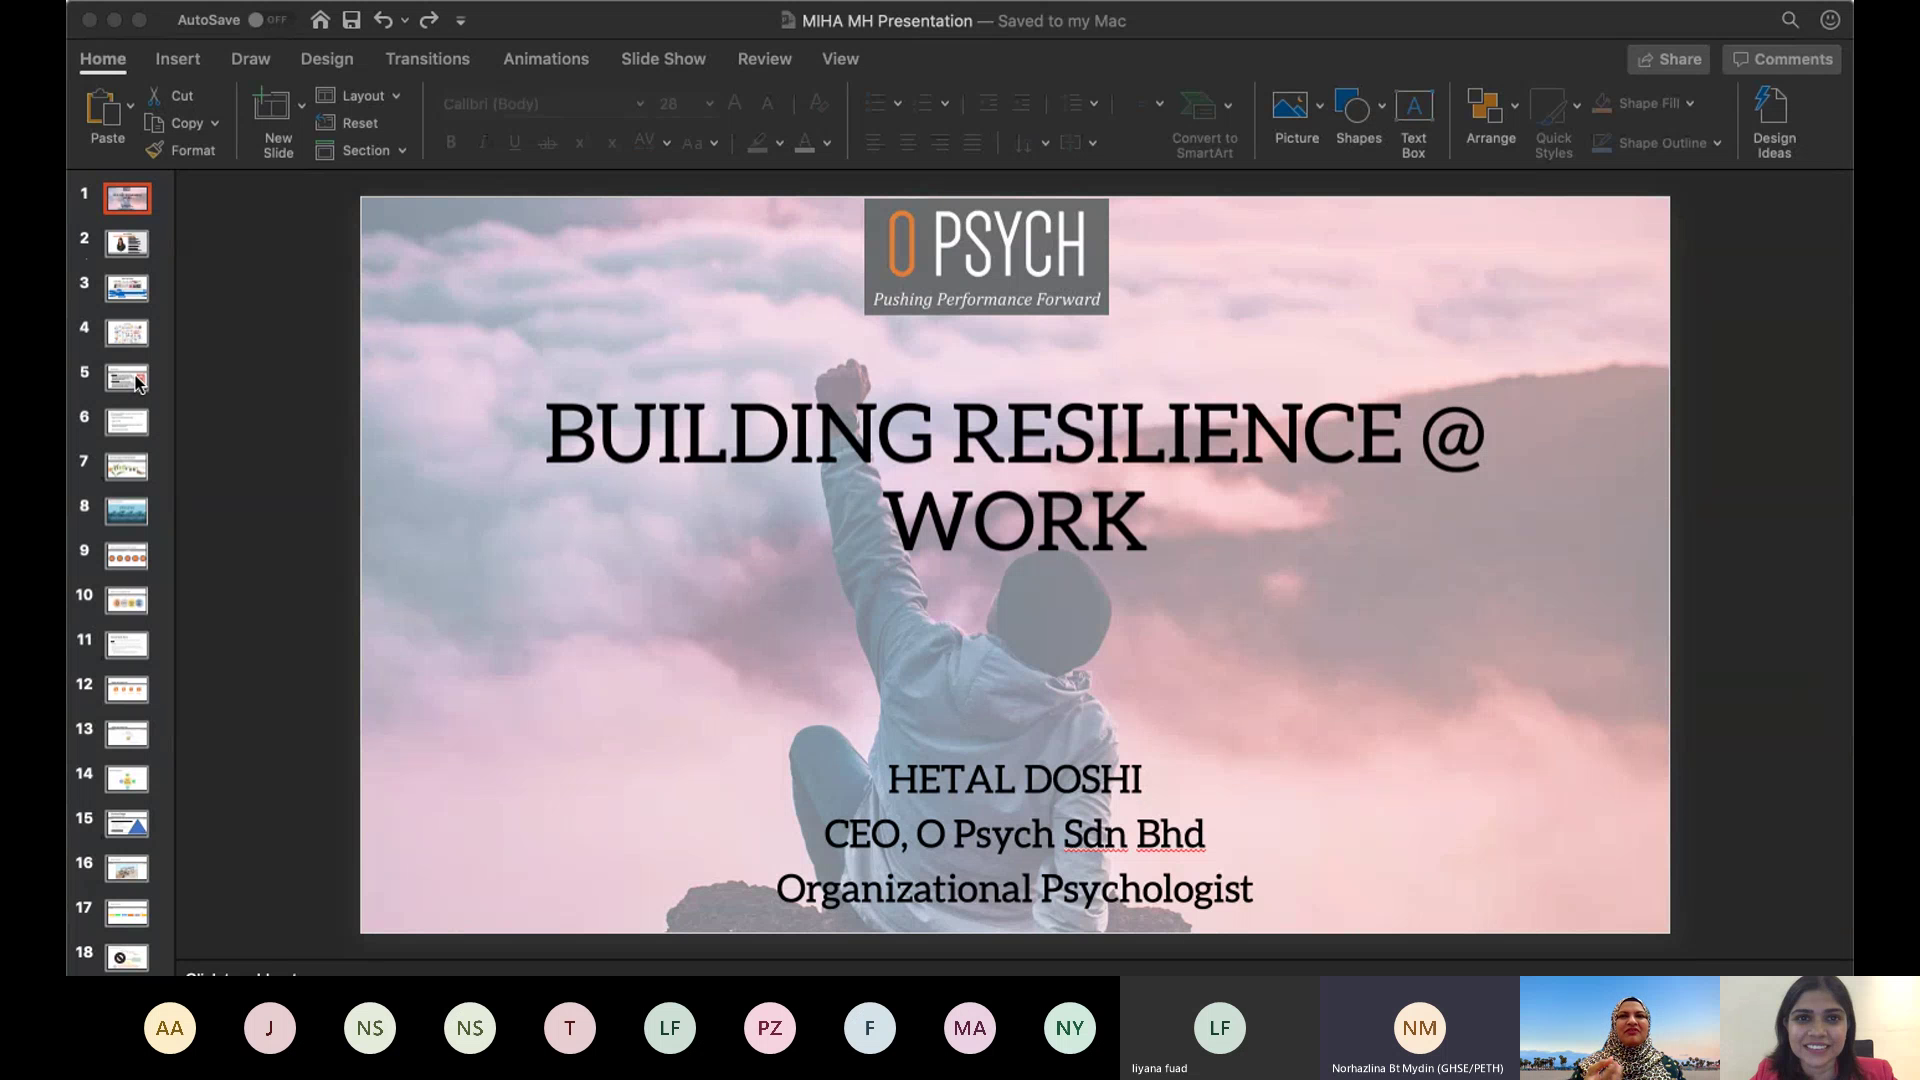This screenshot has width=1920, height=1080.
Task: Insert a Text Box
Action: point(1413,106)
